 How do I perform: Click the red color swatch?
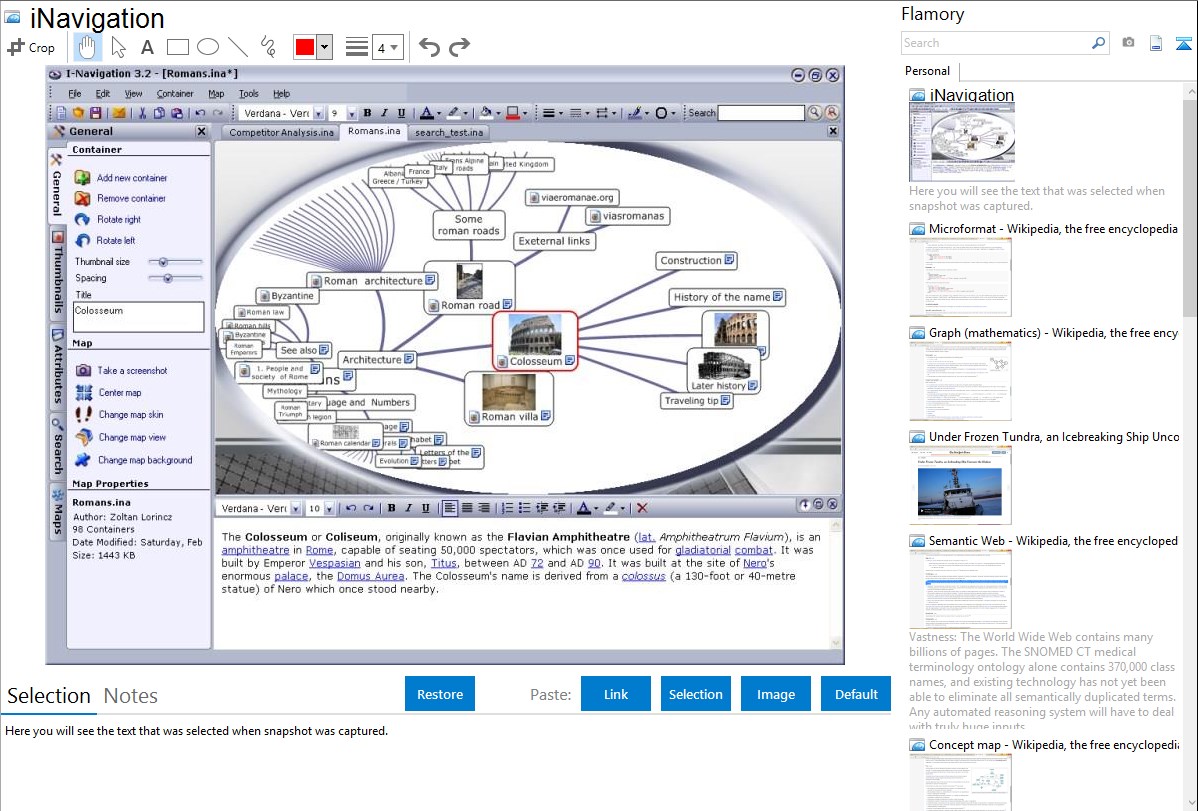click(305, 47)
